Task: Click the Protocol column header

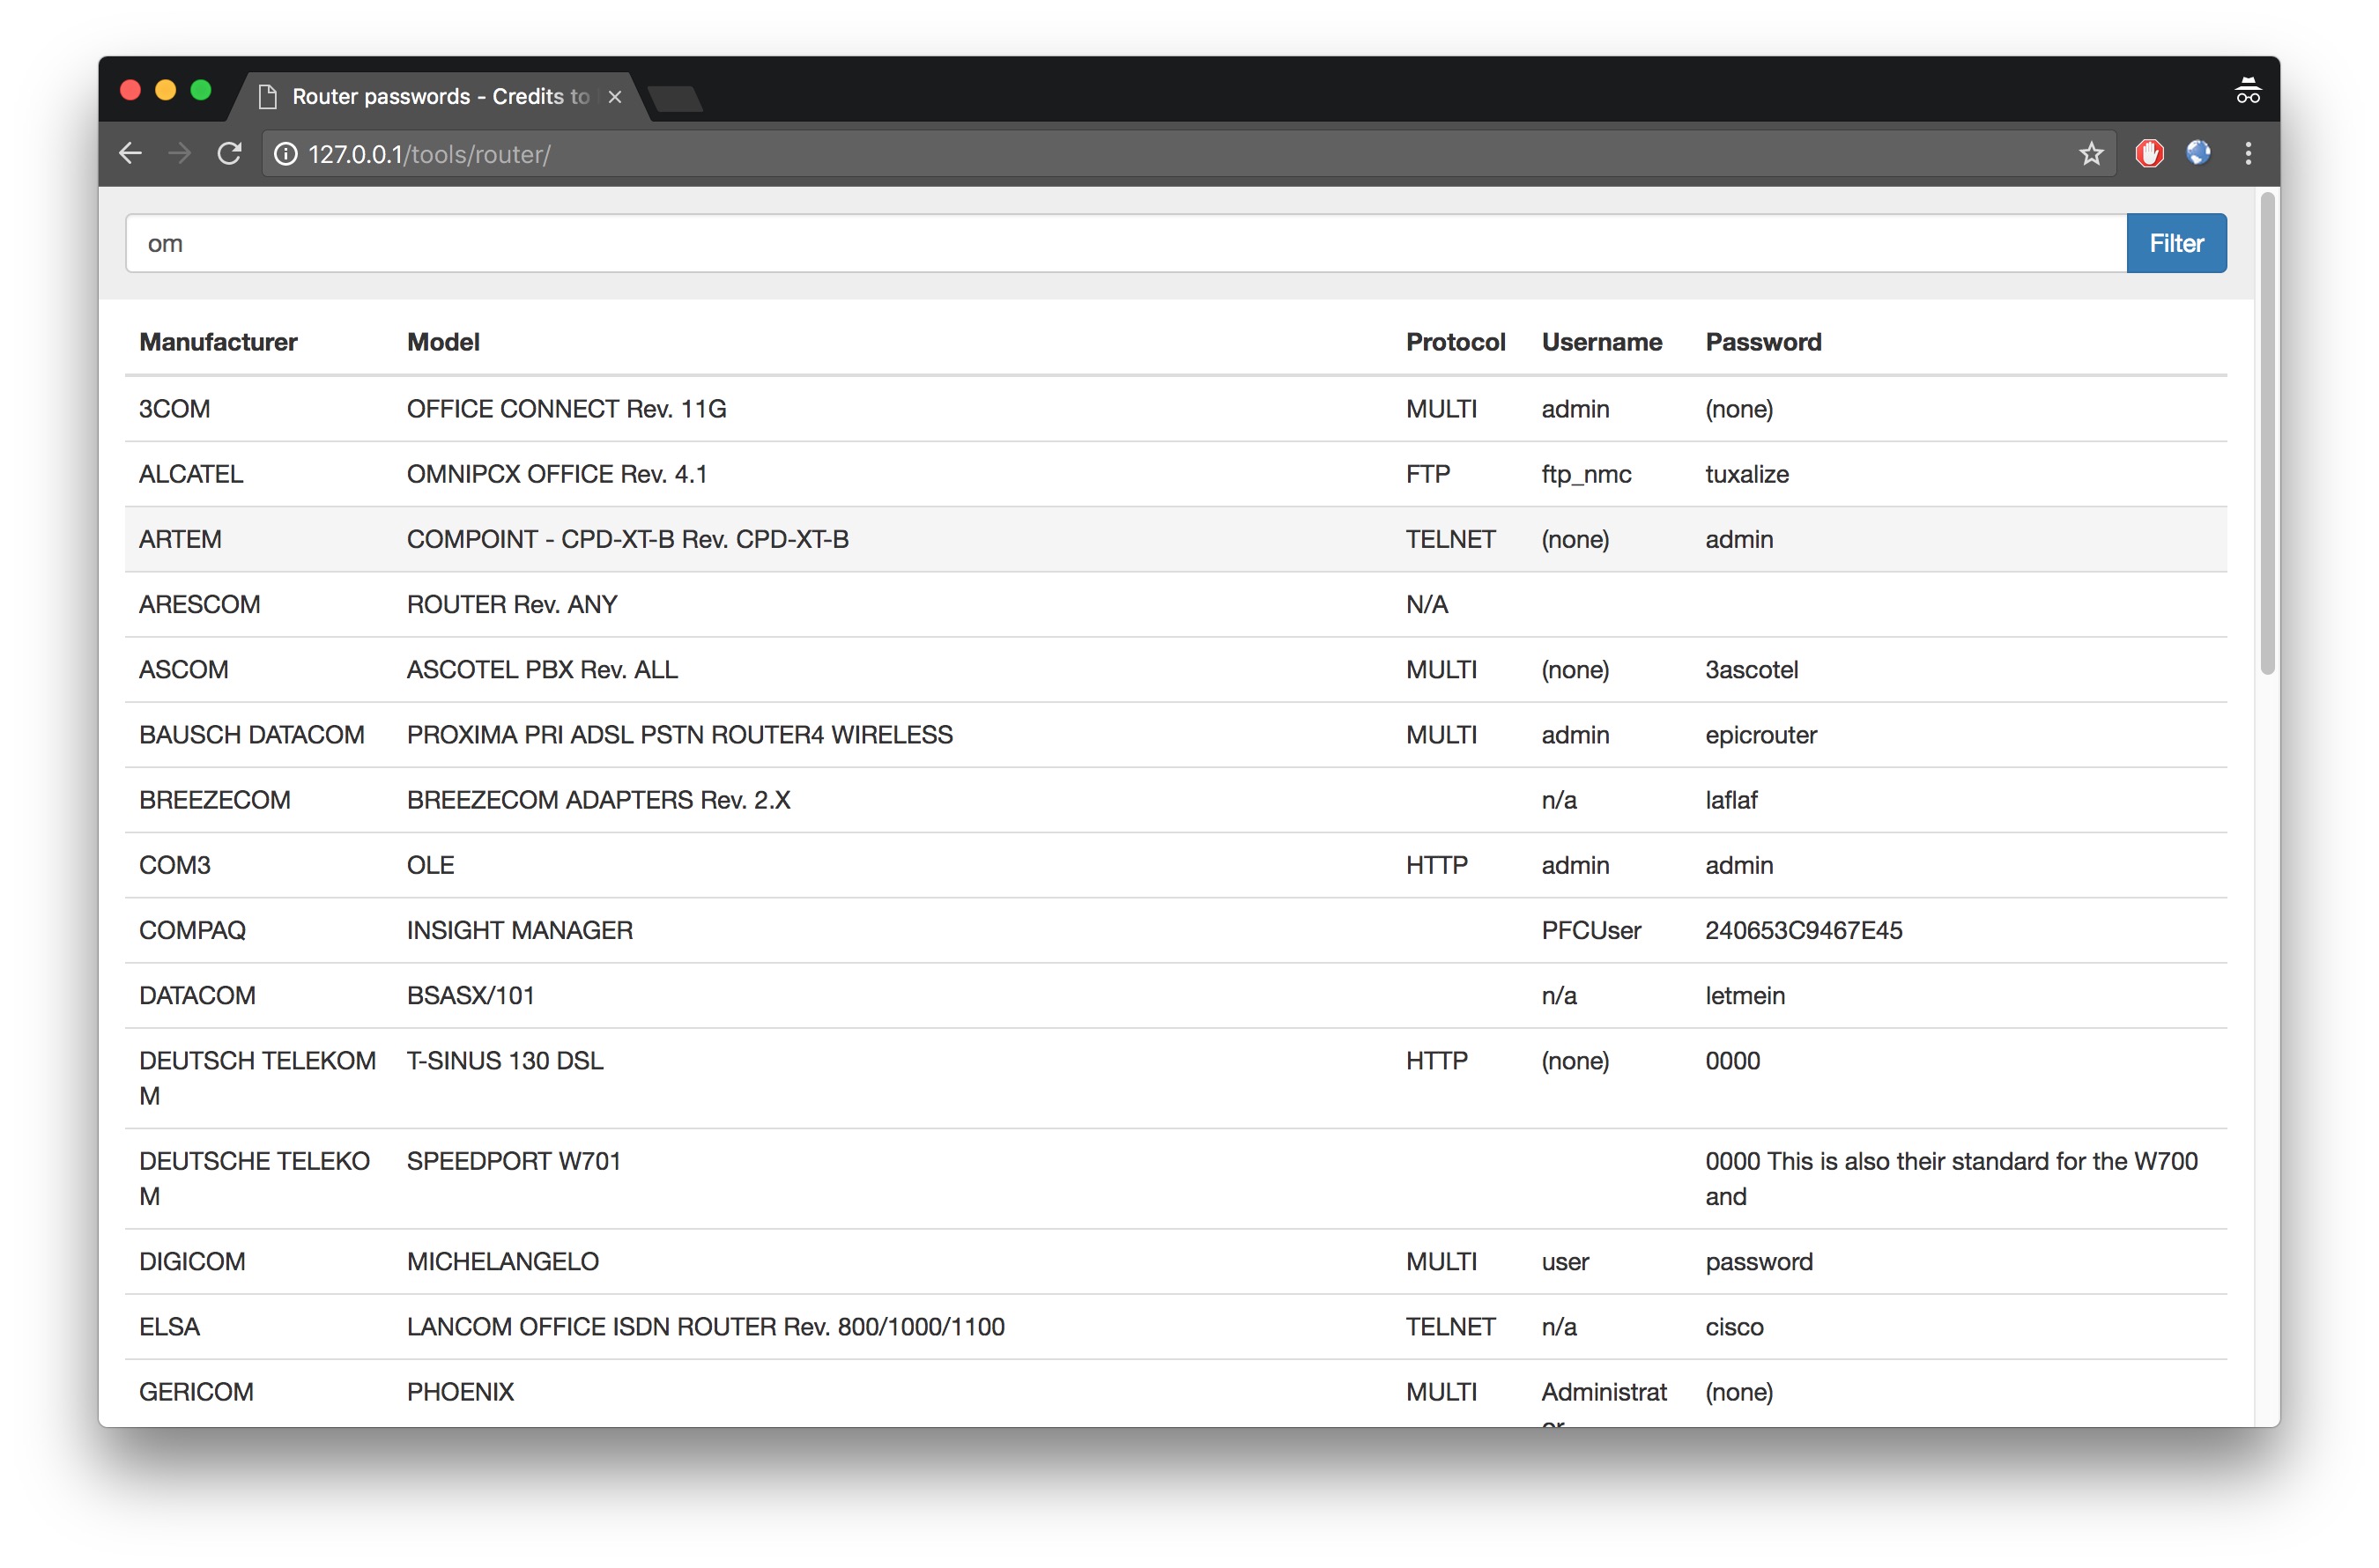Action: pyautogui.click(x=1455, y=342)
